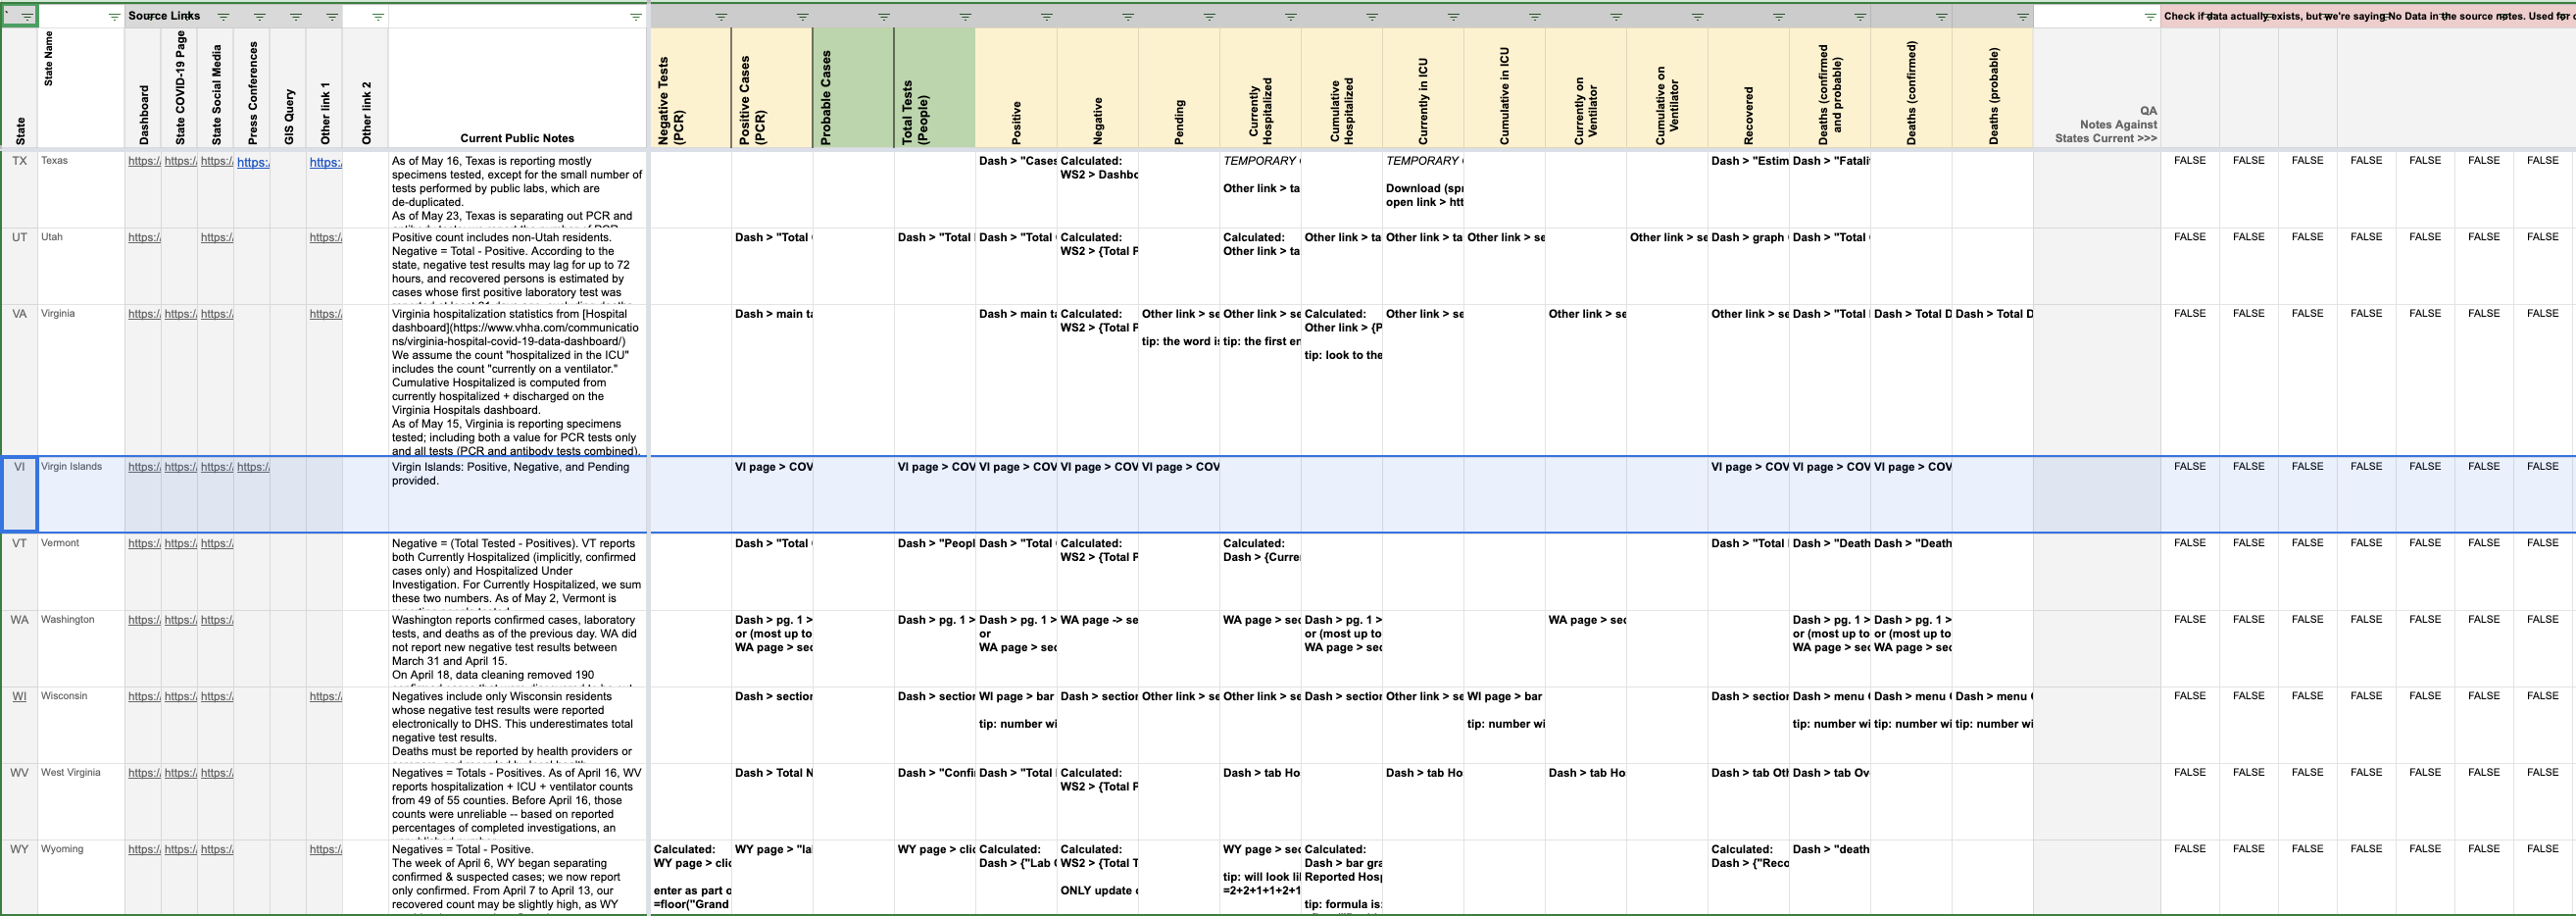Open filter icon above Negative column

pyautogui.click(x=1128, y=17)
